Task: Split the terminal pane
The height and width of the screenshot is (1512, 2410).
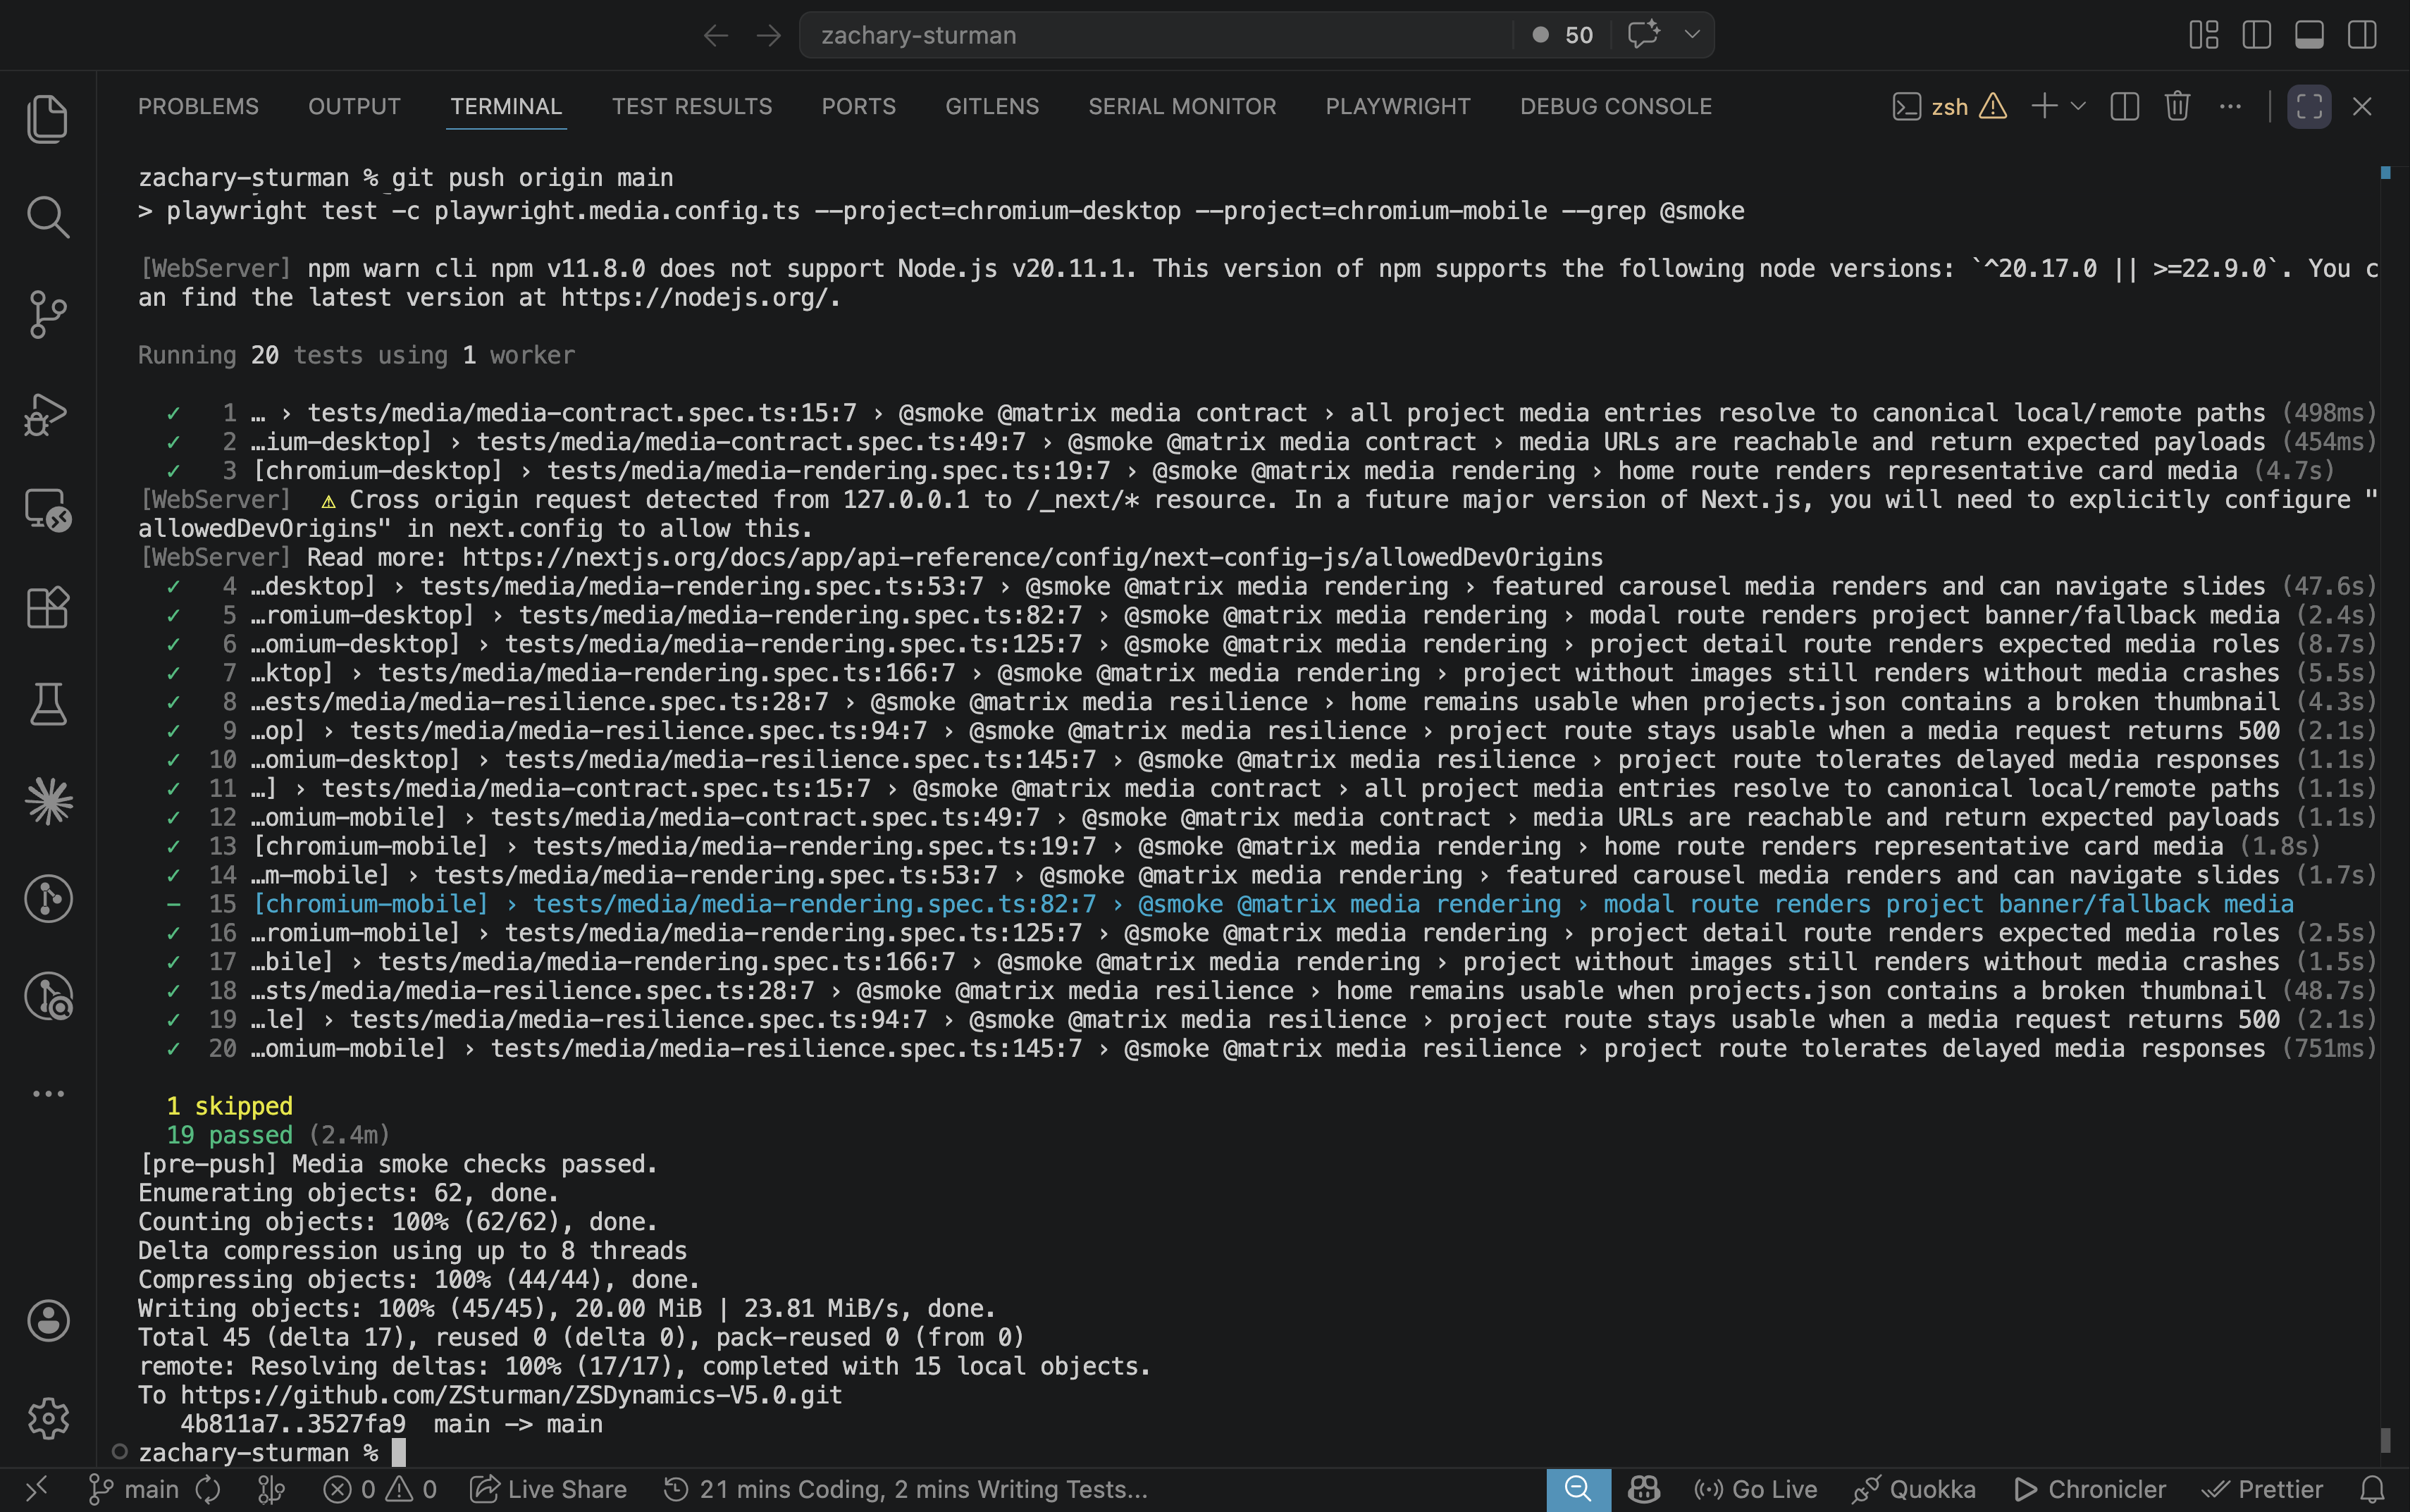Action: (x=2124, y=106)
